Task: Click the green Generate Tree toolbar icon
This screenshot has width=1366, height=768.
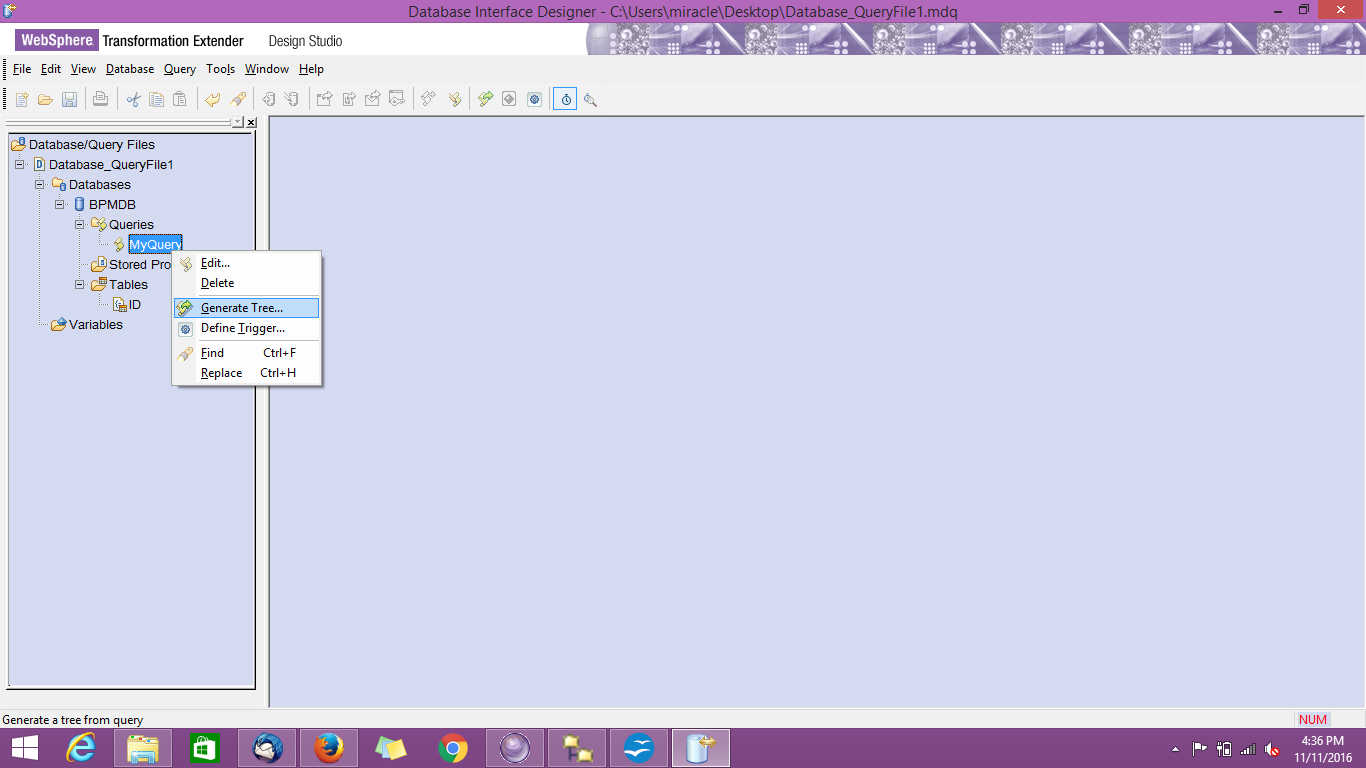Action: [485, 99]
